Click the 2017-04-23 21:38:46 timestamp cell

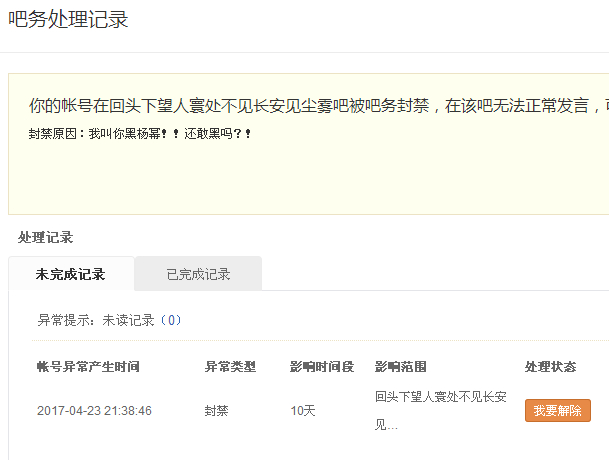94,411
